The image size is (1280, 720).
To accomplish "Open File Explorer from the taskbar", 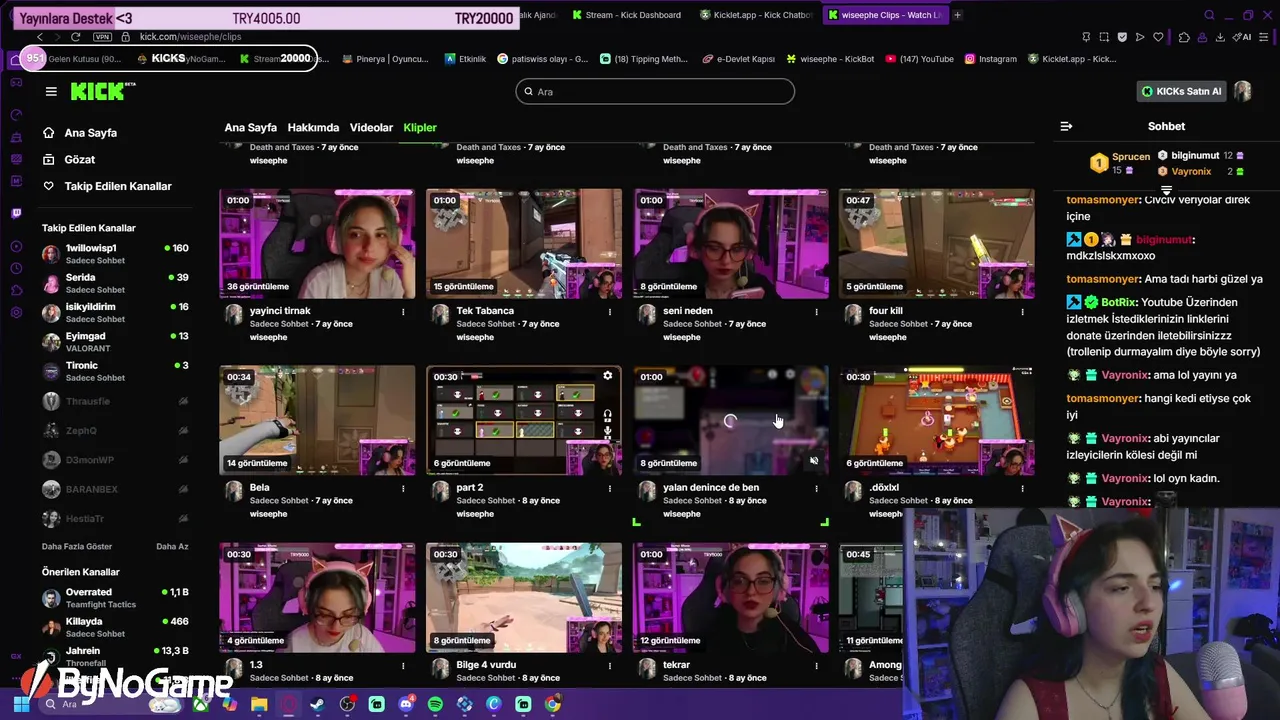I will tap(259, 704).
